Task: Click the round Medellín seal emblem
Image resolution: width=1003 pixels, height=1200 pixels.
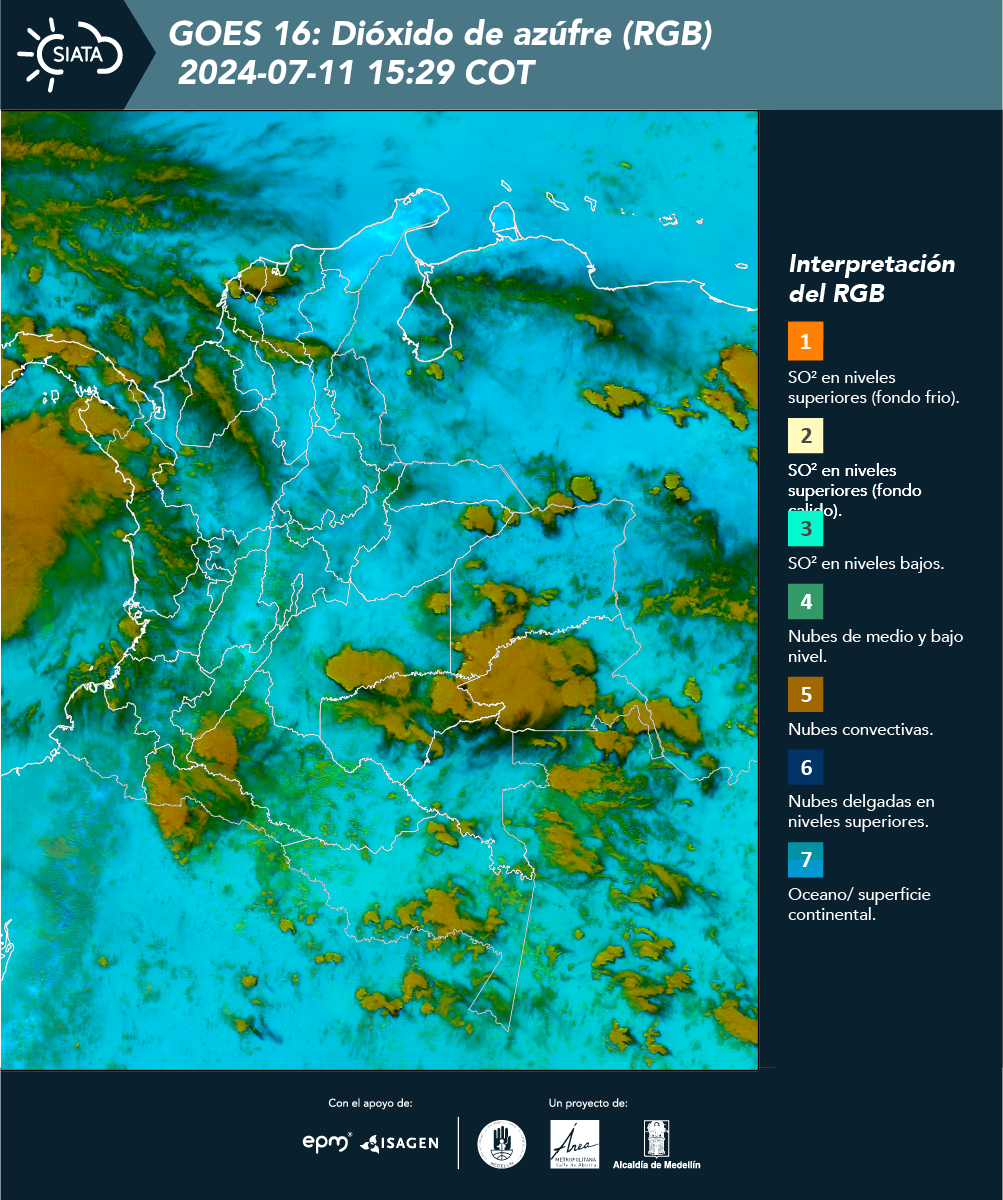Action: 501,1144
